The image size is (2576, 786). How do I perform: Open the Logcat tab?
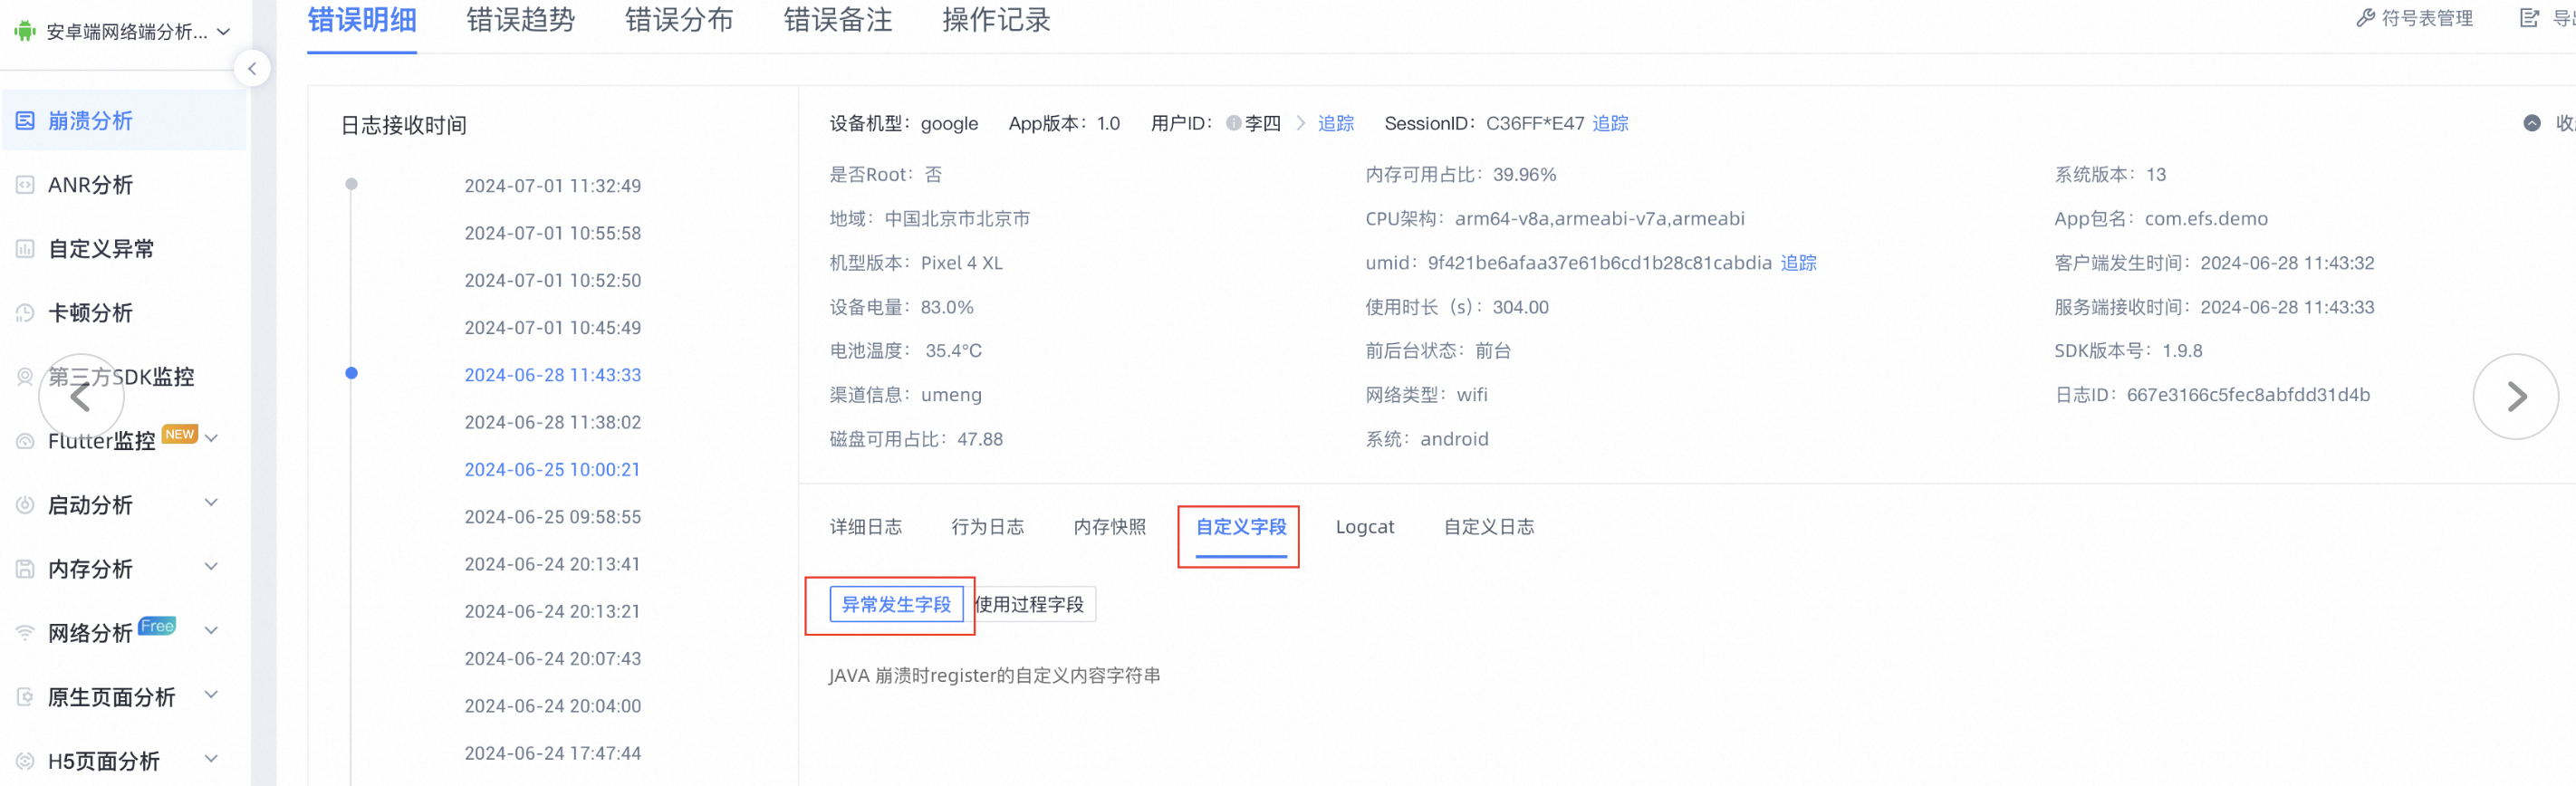[x=1365, y=527]
